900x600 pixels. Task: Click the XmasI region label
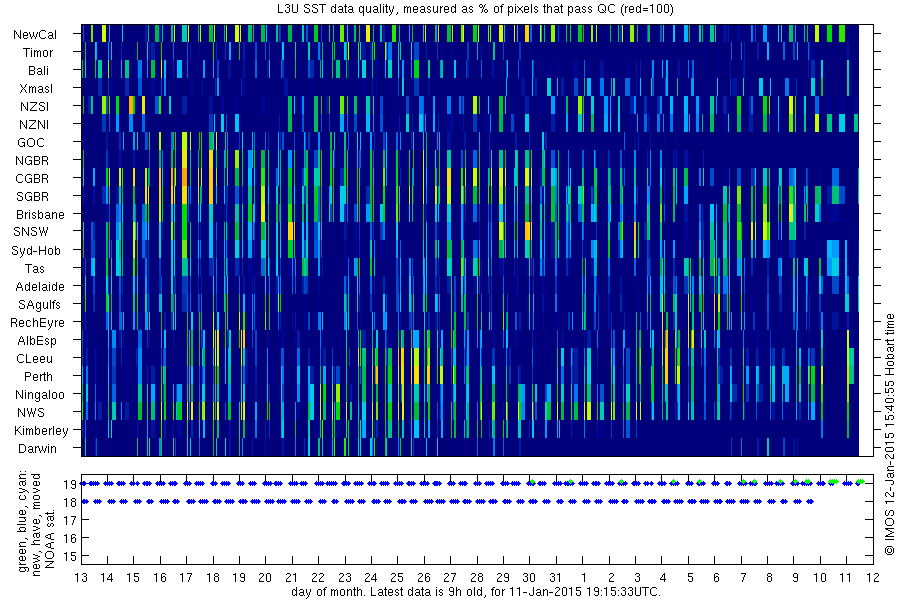tap(36, 88)
